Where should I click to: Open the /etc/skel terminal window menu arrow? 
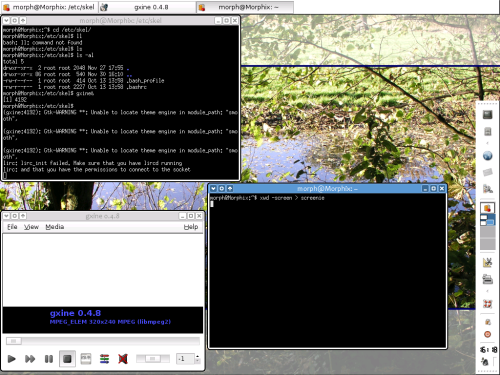6,20
